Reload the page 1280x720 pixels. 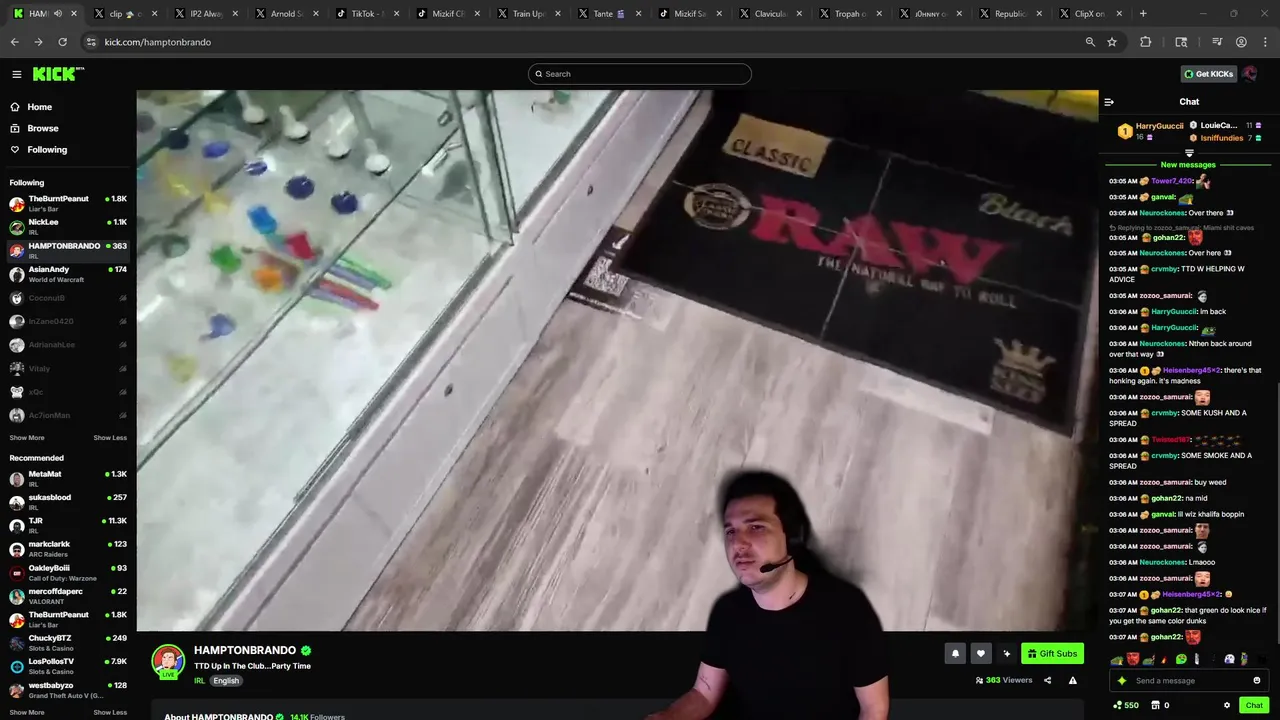point(62,42)
